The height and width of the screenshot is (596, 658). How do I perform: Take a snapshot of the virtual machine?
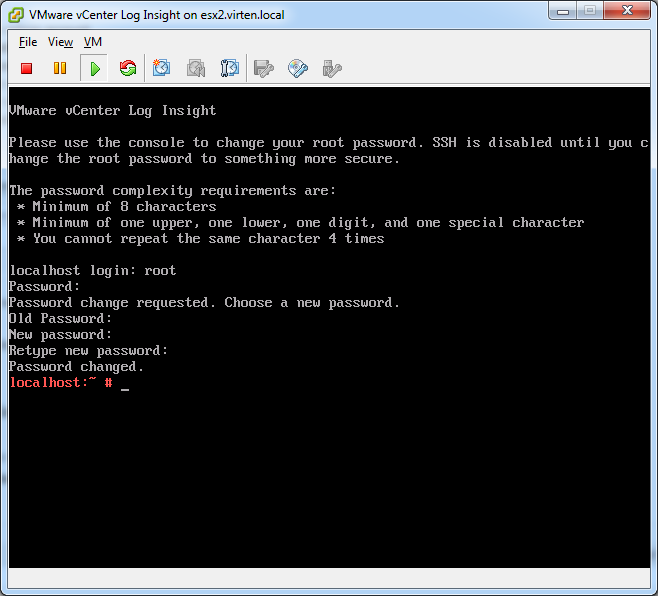tap(162, 68)
